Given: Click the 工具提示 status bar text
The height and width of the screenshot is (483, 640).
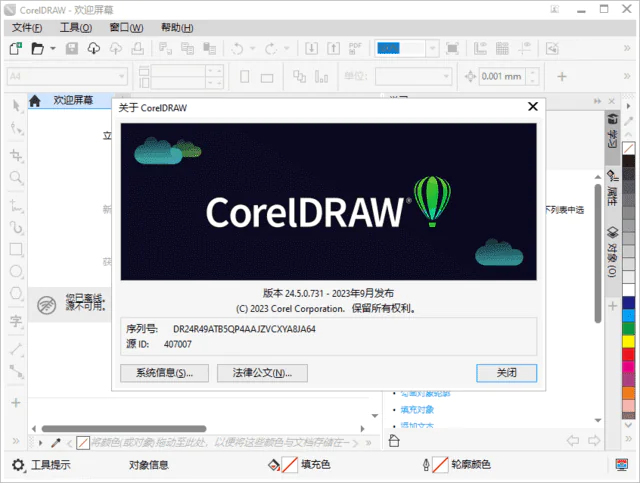Looking at the screenshot, I should (x=51, y=465).
